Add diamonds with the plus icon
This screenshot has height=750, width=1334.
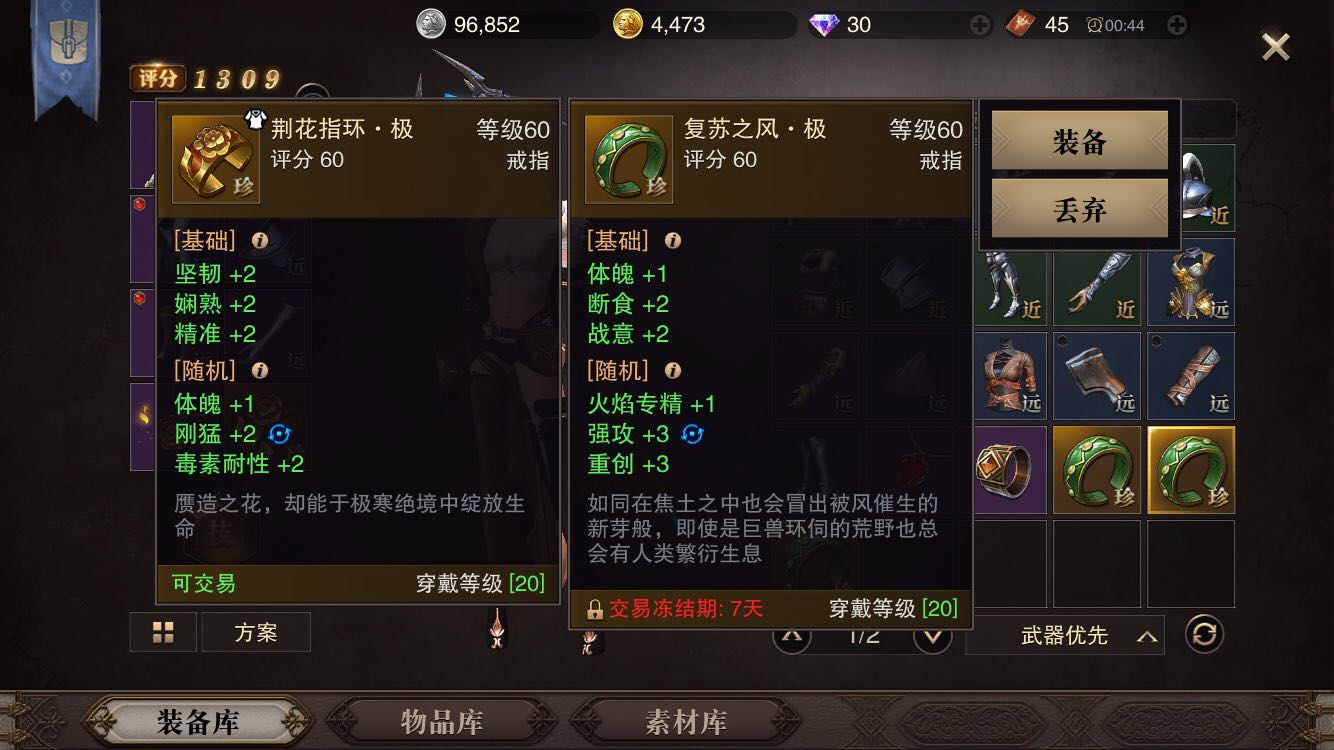tap(980, 25)
